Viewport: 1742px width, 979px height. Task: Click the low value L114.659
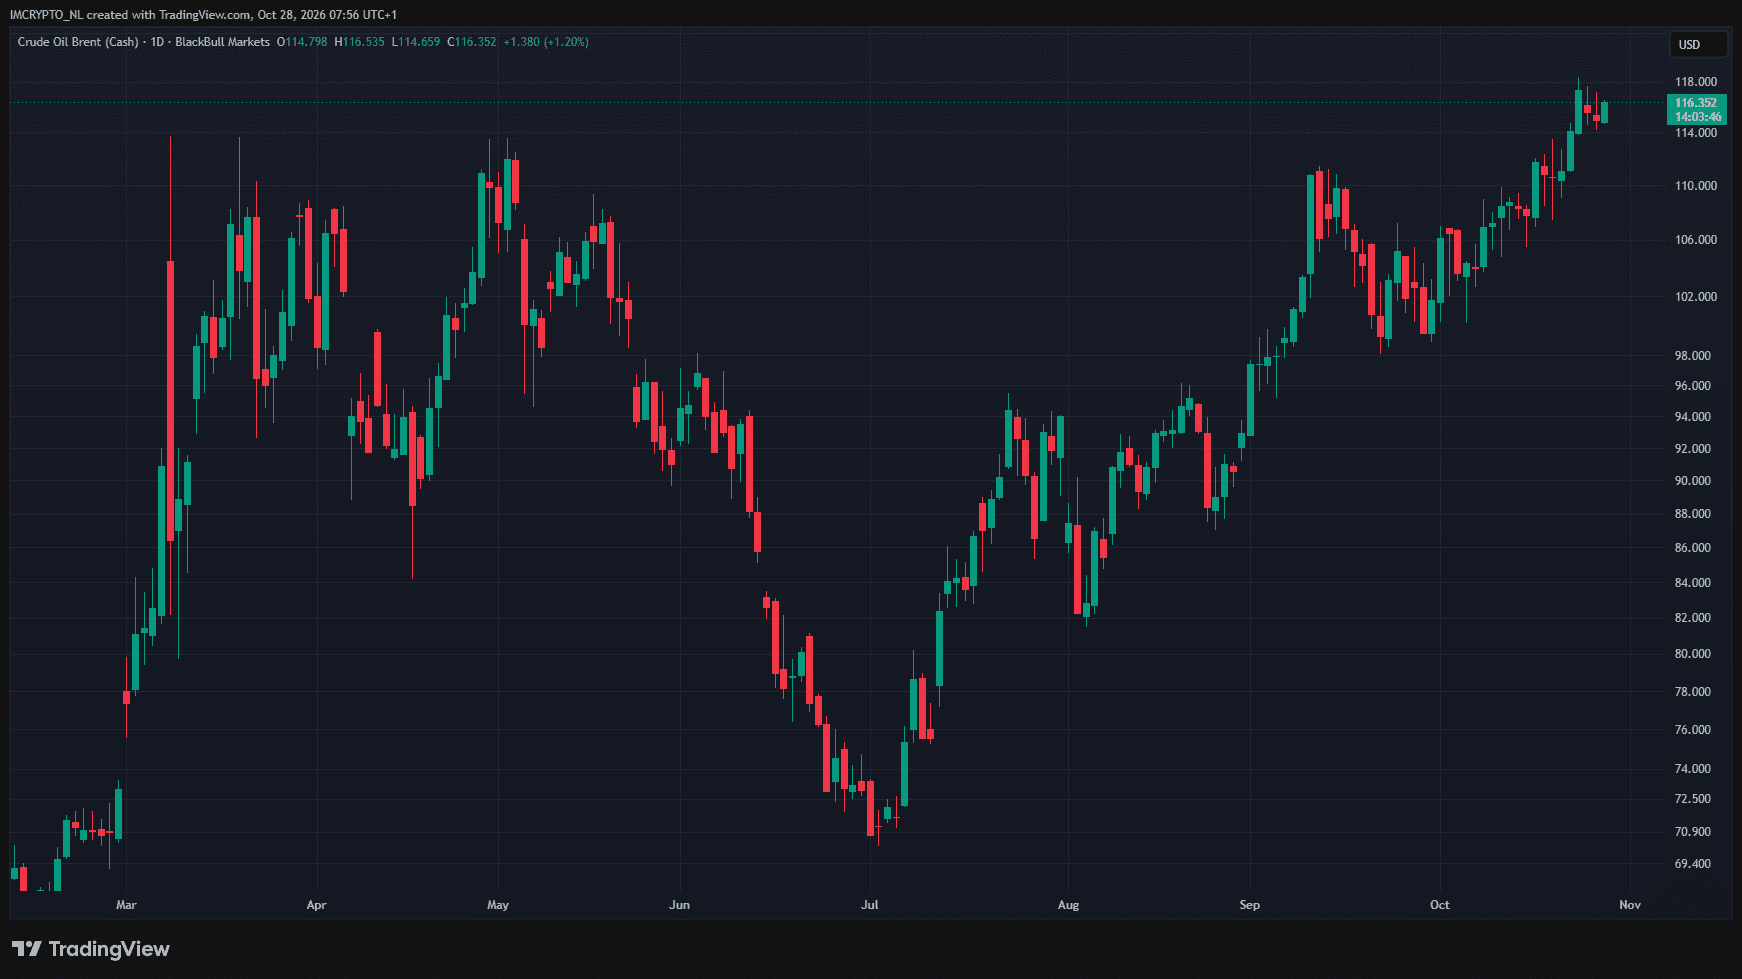(415, 42)
